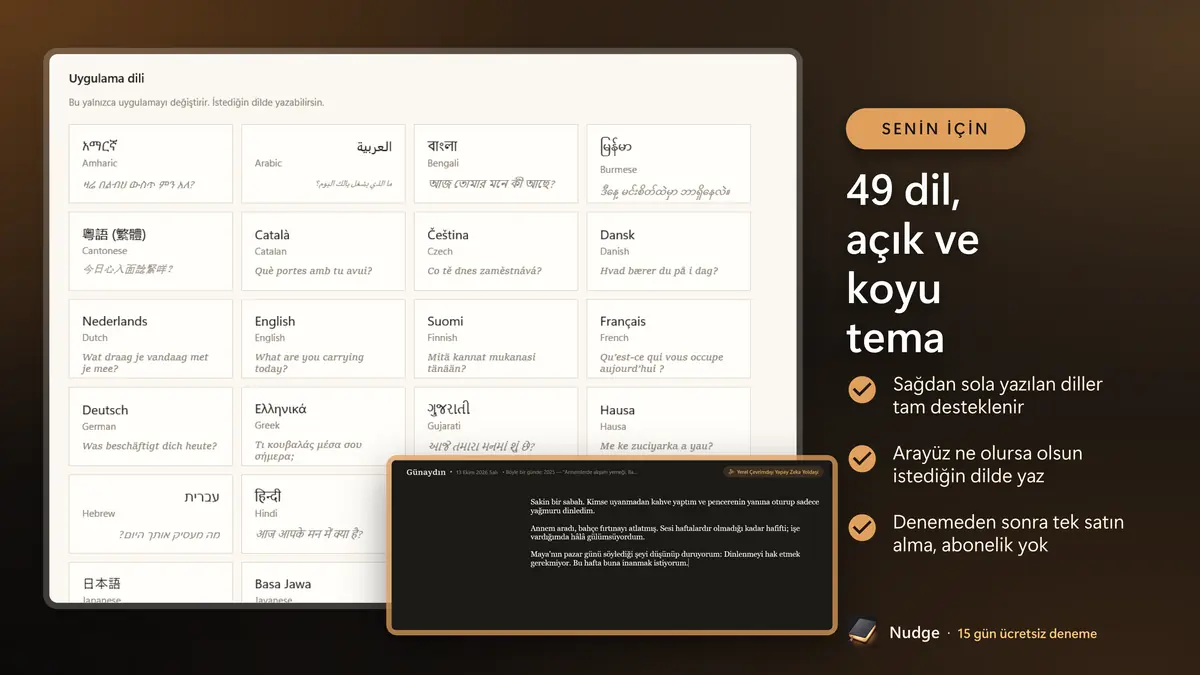1200x675 pixels.
Task: Select the Hindi language card
Action: pos(314,514)
